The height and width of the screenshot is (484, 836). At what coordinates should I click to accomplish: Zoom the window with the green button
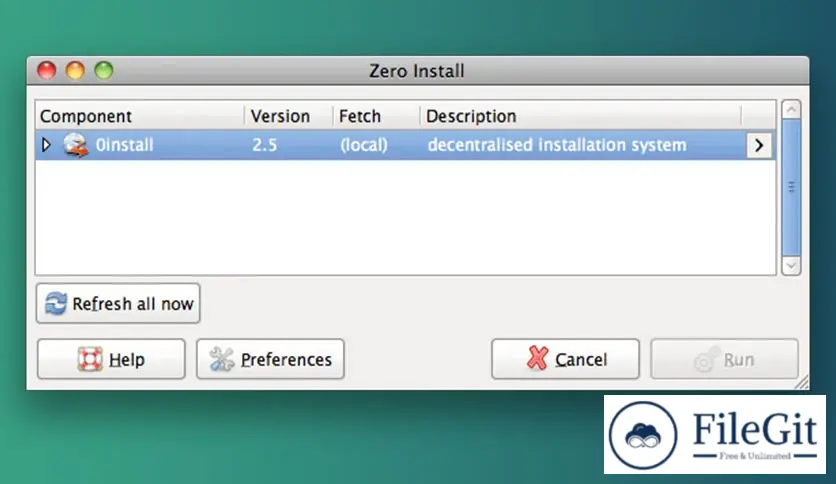click(x=104, y=70)
